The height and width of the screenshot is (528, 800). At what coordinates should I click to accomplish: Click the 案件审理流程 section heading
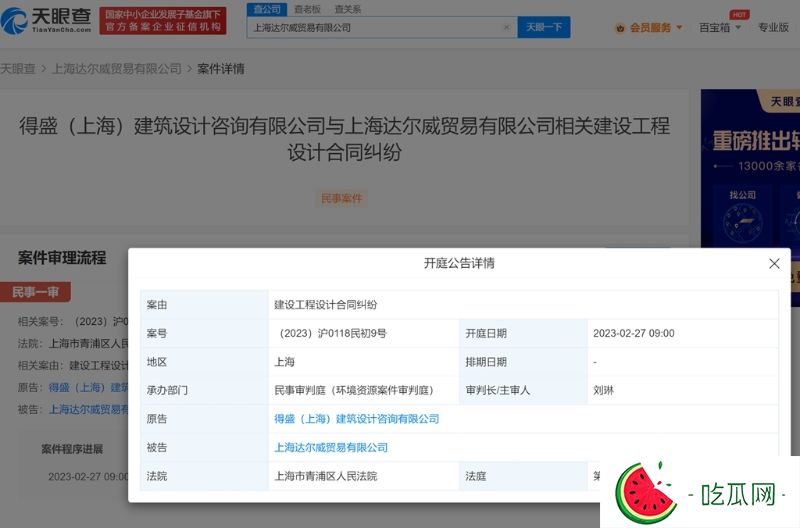point(62,258)
